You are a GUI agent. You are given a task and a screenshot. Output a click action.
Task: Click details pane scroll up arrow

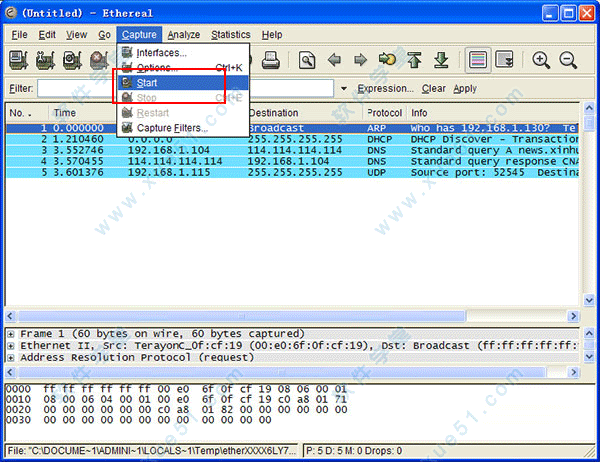[x=589, y=333]
